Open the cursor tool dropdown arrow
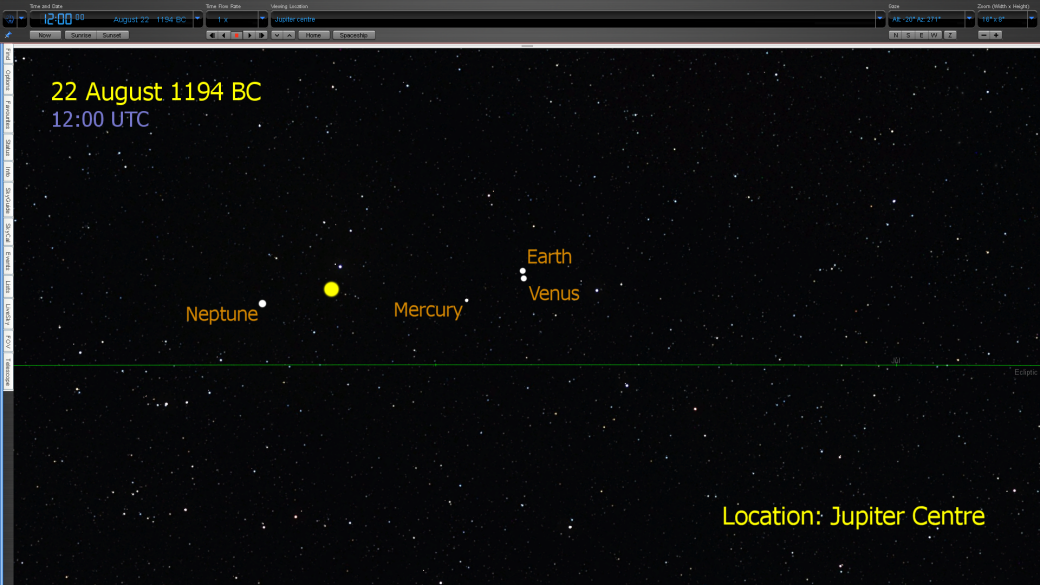1040x585 pixels. (22, 19)
